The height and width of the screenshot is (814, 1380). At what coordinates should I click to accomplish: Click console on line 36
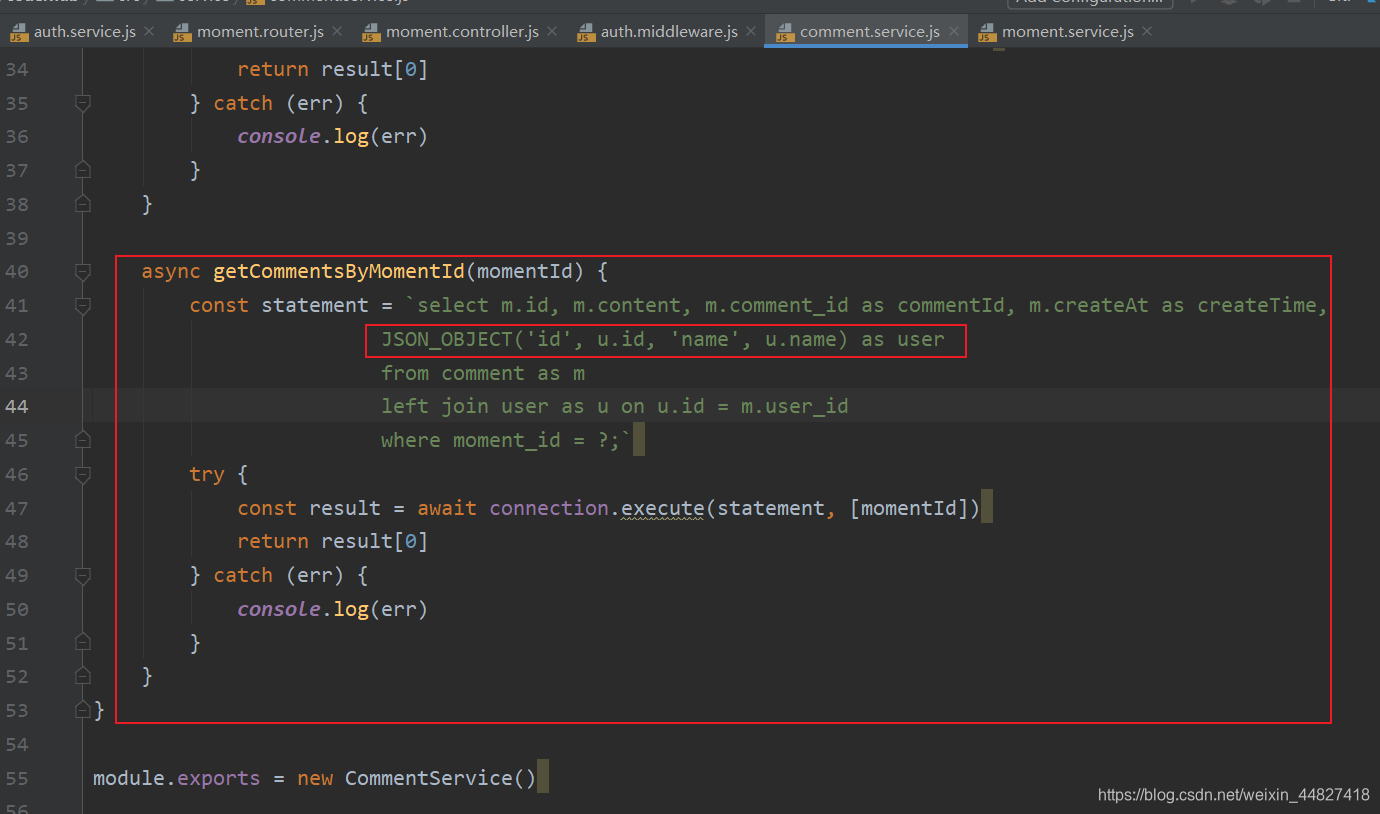[x=278, y=136]
